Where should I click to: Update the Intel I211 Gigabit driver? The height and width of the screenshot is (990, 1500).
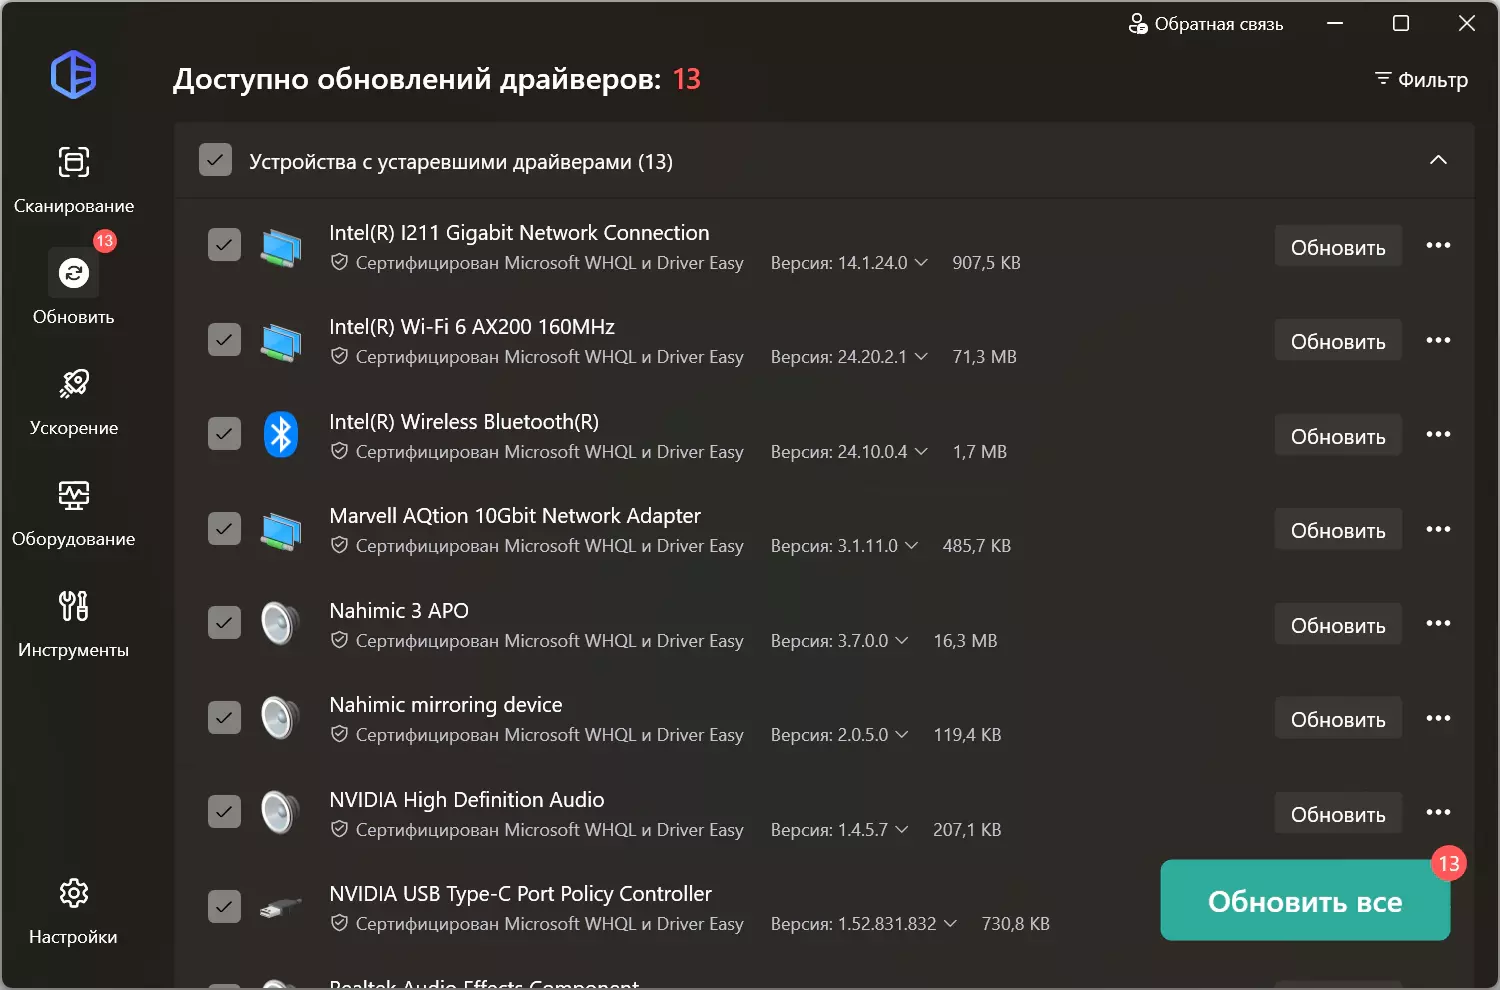point(1338,247)
